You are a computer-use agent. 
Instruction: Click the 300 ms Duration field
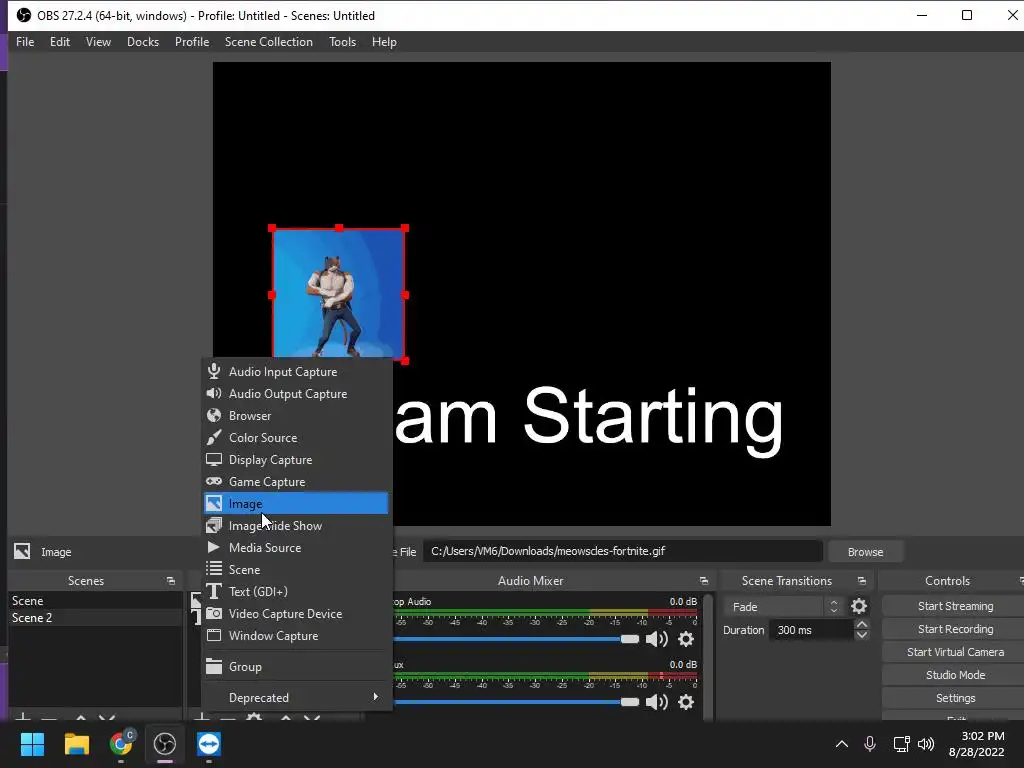810,630
